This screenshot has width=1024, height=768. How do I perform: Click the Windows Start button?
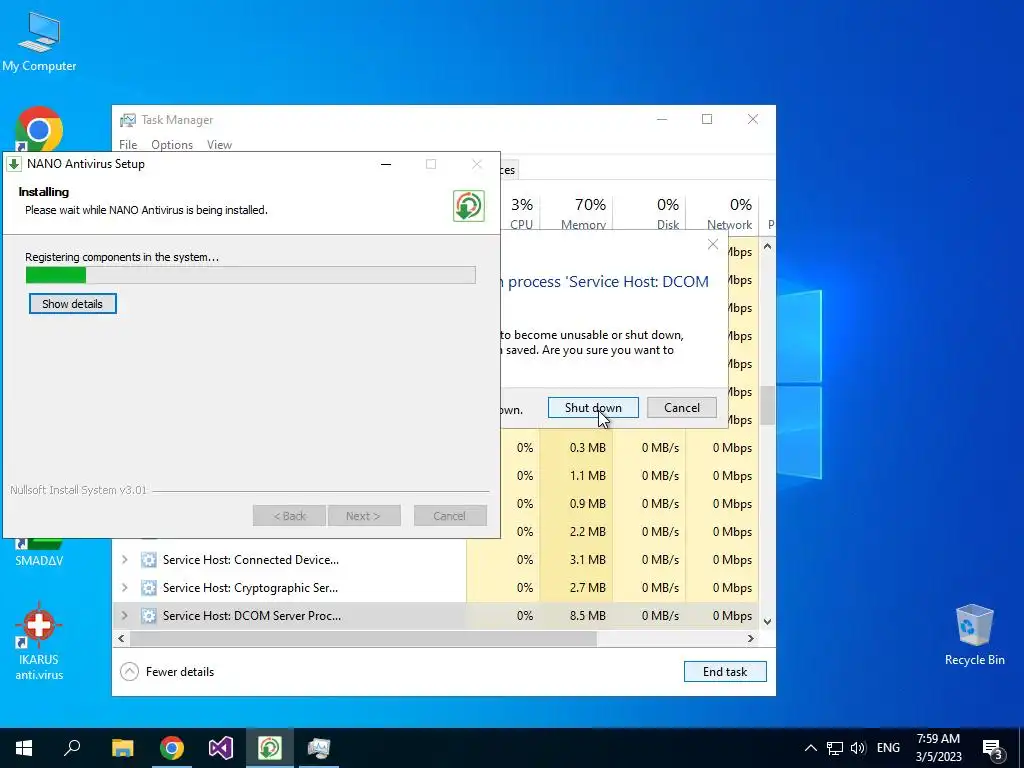pos(24,748)
